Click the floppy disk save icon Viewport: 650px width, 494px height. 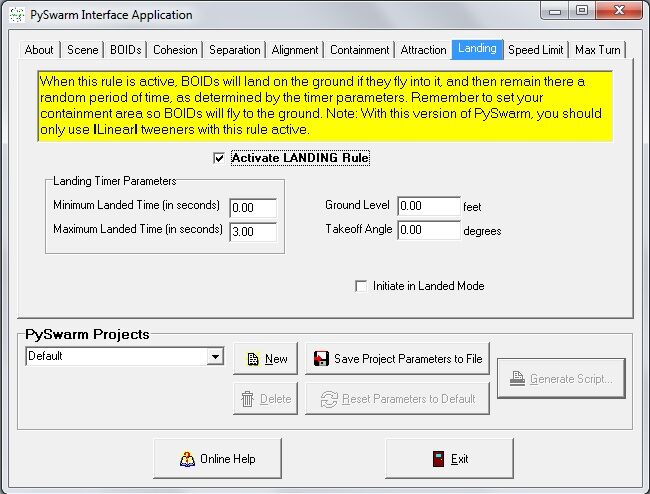coord(321,358)
